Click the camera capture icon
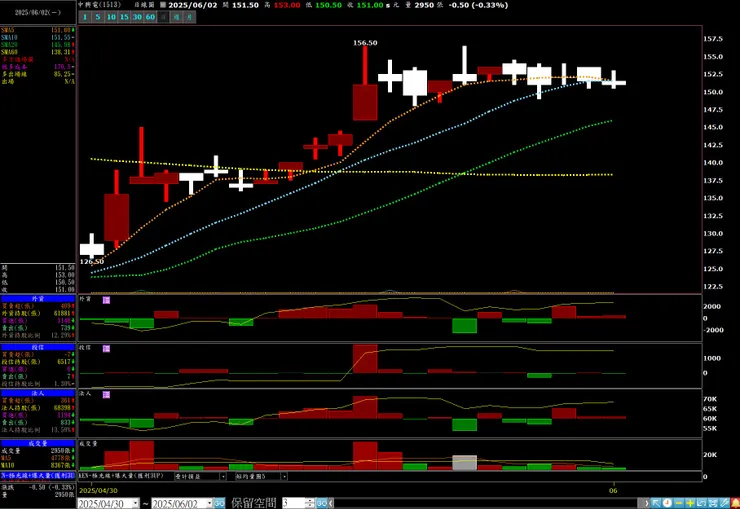This screenshot has width=740, height=509. click(x=713, y=503)
